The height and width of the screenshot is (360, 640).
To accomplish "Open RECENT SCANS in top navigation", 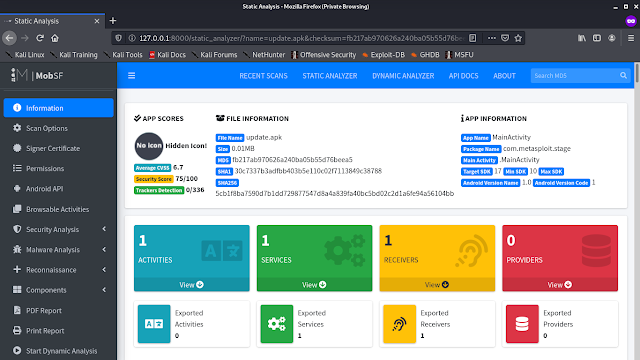I will pos(263,76).
